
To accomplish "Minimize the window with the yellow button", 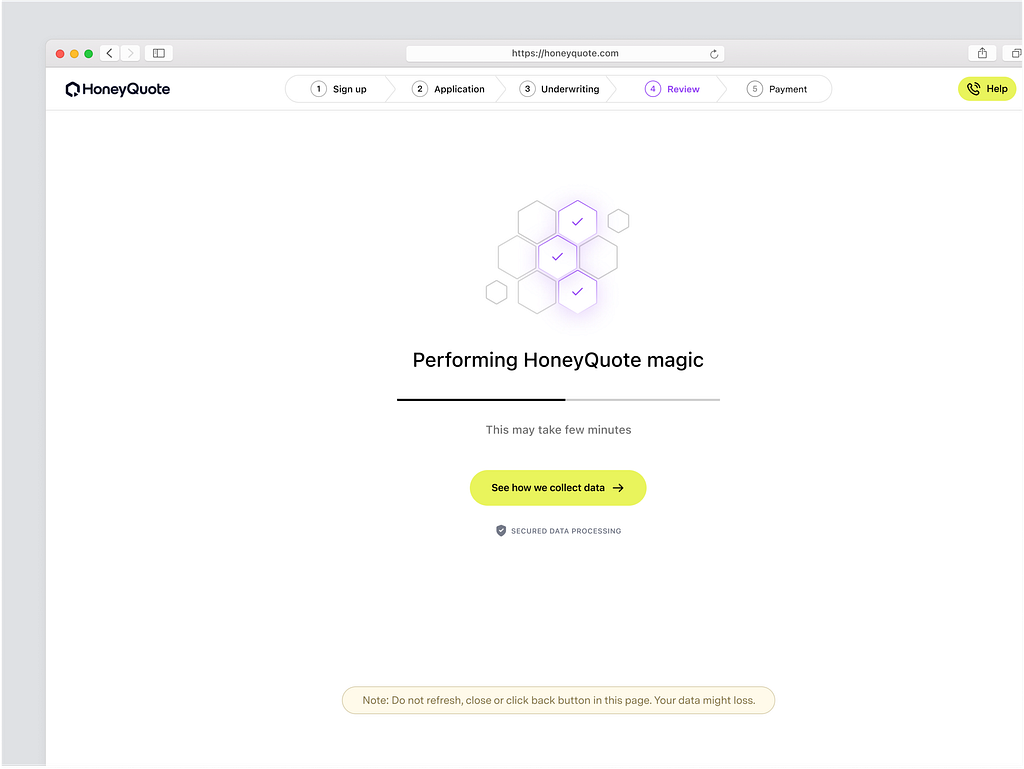I will [x=74, y=54].
